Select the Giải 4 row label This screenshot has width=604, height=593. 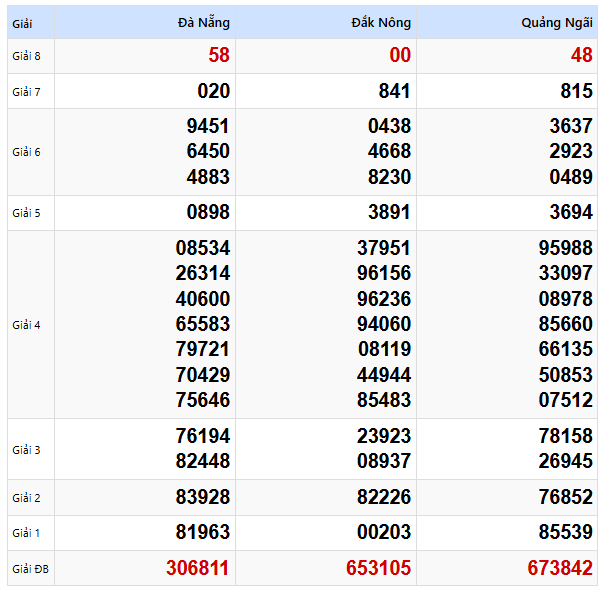click(x=27, y=325)
